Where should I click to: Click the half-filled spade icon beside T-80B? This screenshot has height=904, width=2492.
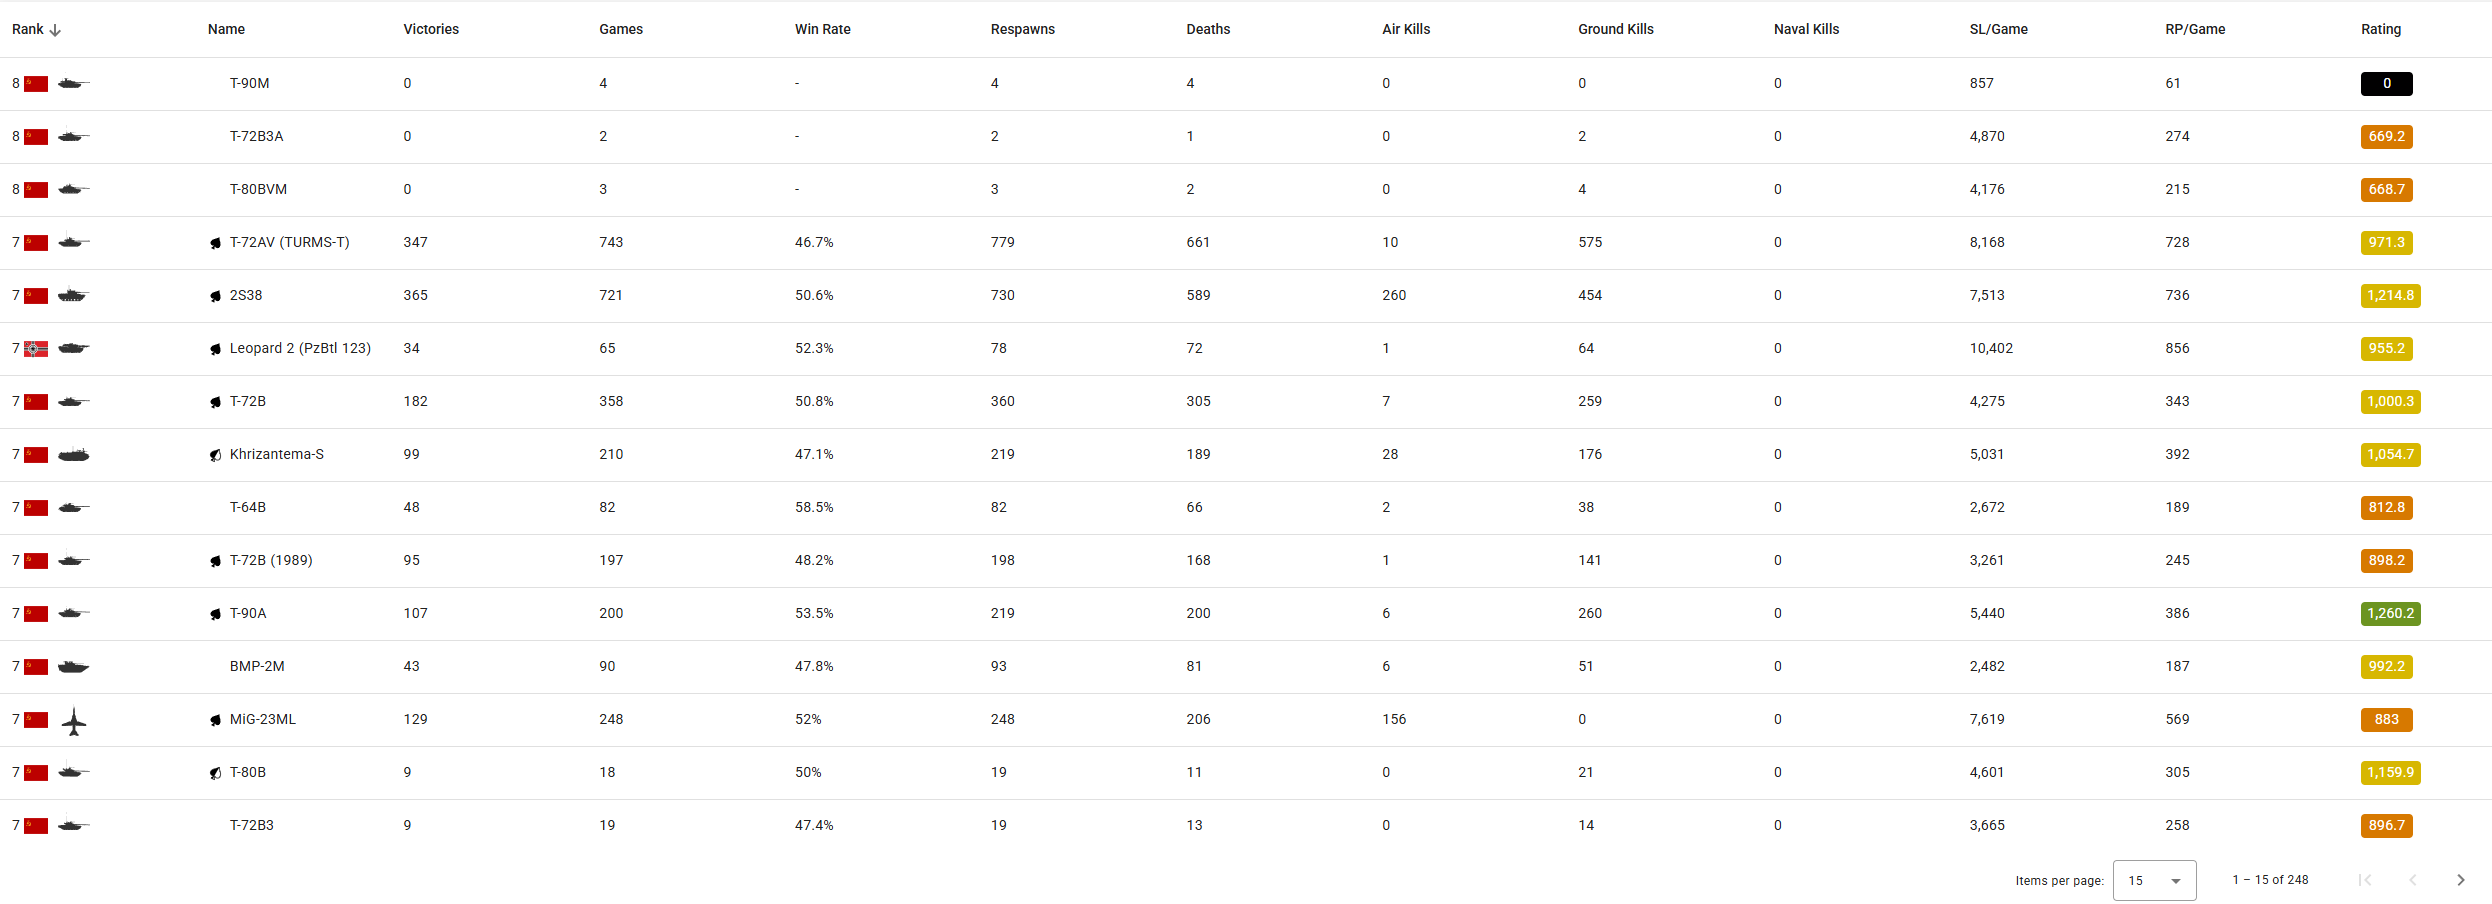point(215,773)
